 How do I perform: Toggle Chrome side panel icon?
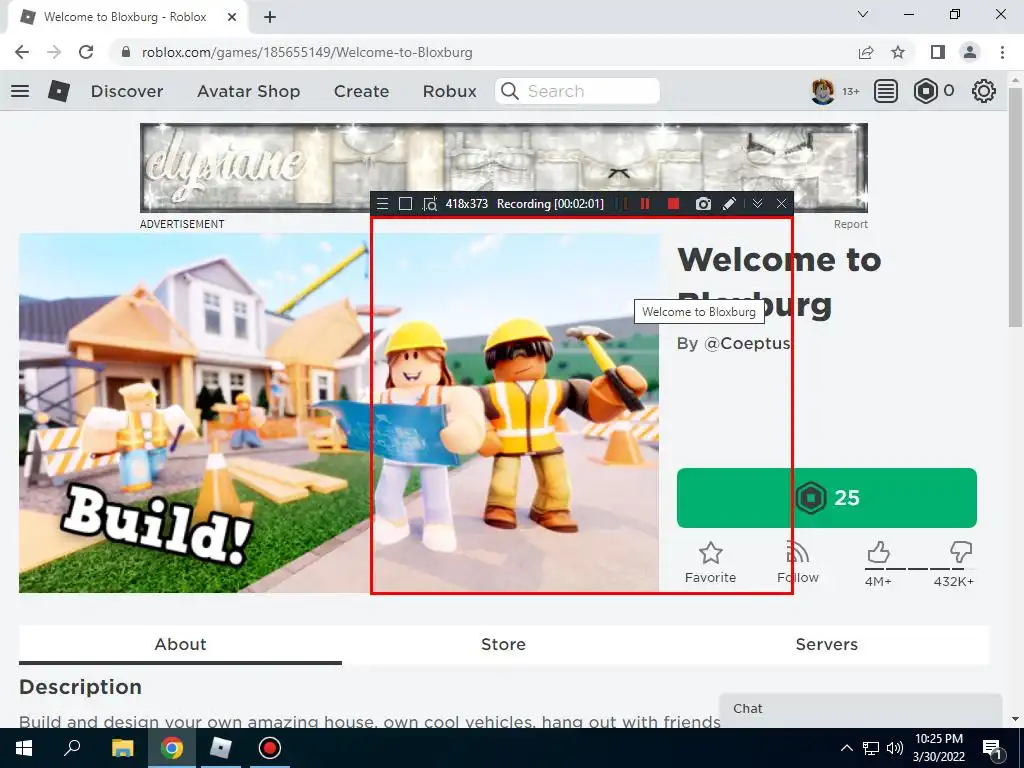coord(938,52)
